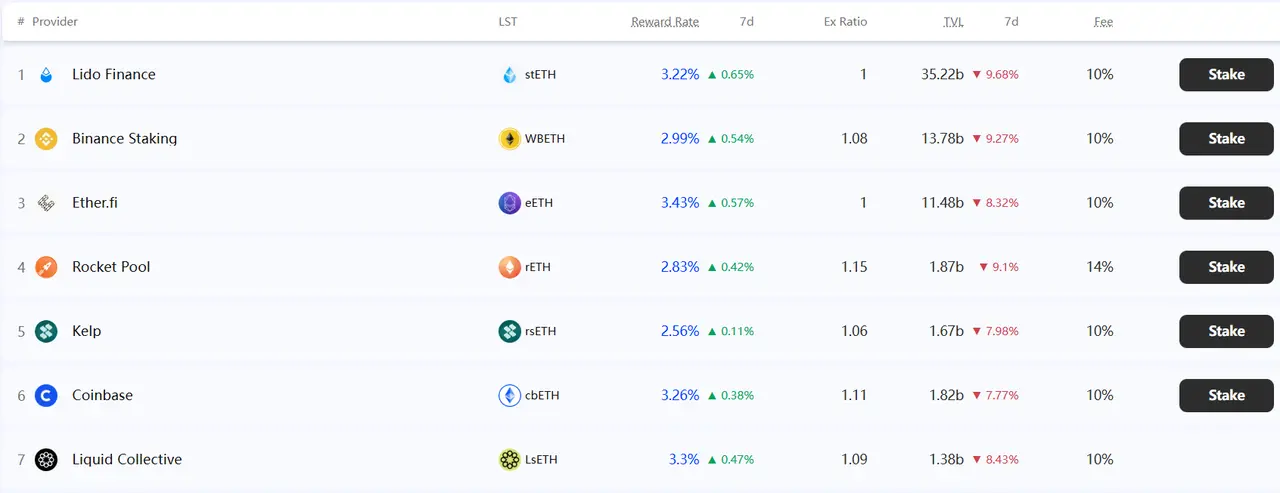The image size is (1280, 493).
Task: Click the Rocket Pool provider logo
Action: pyautogui.click(x=46, y=267)
